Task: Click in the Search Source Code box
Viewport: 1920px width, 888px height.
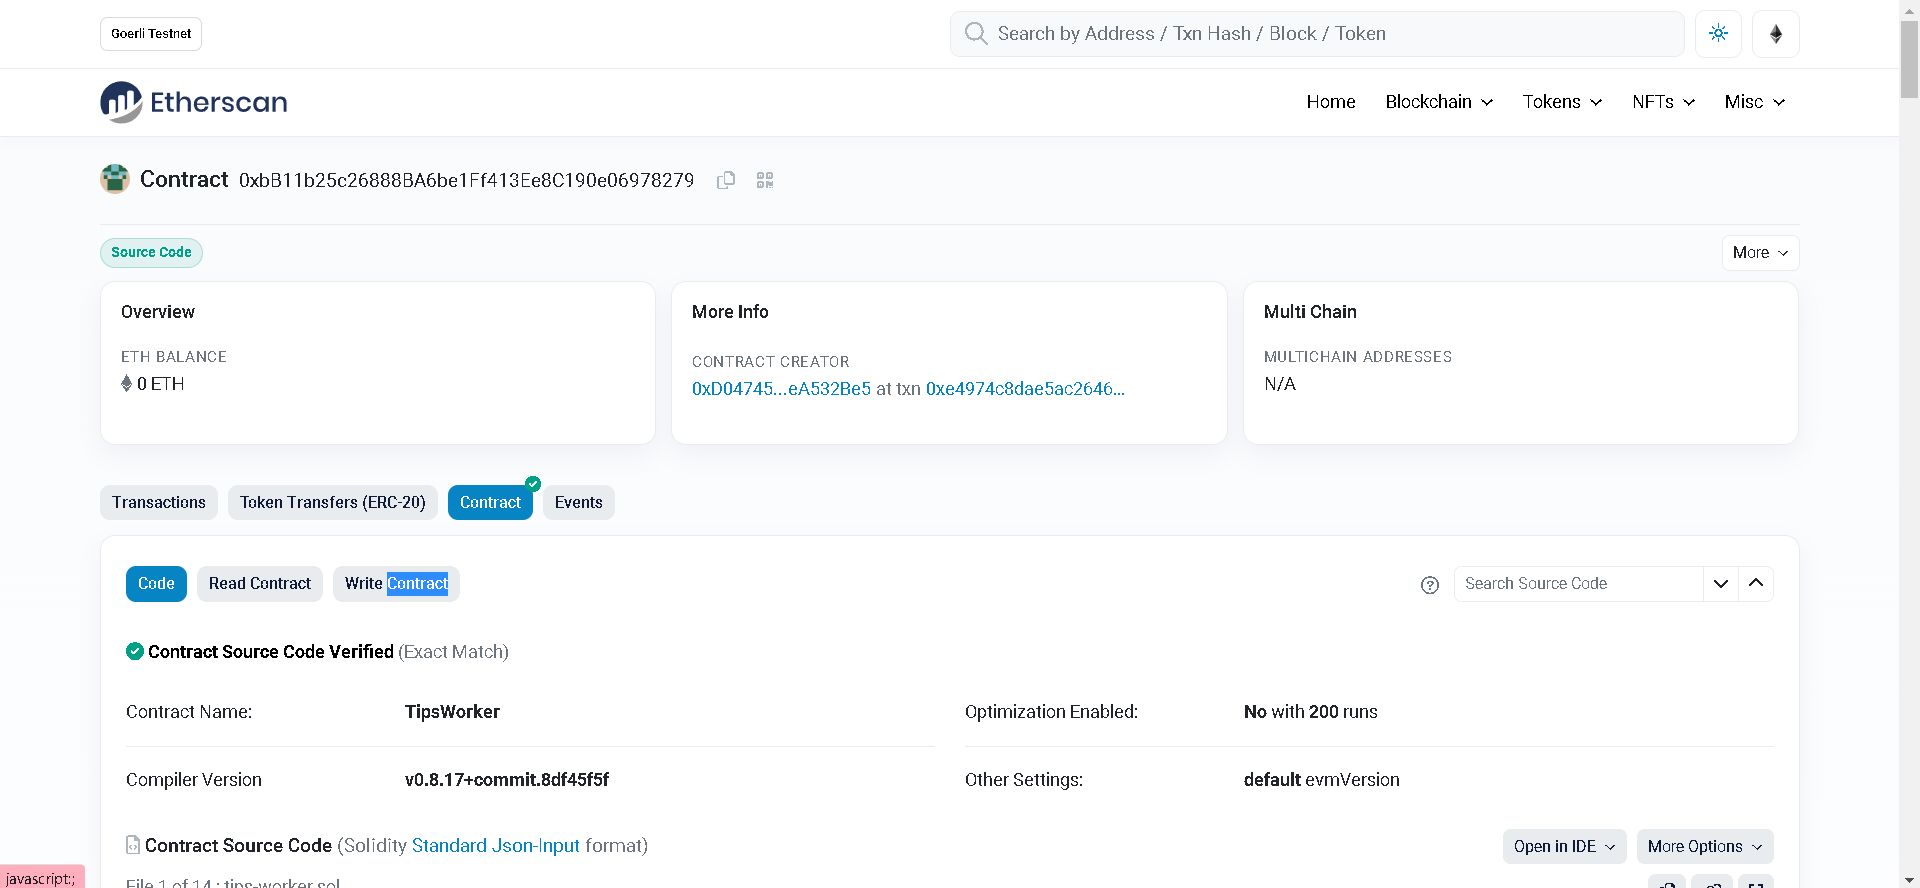Action: (1579, 584)
